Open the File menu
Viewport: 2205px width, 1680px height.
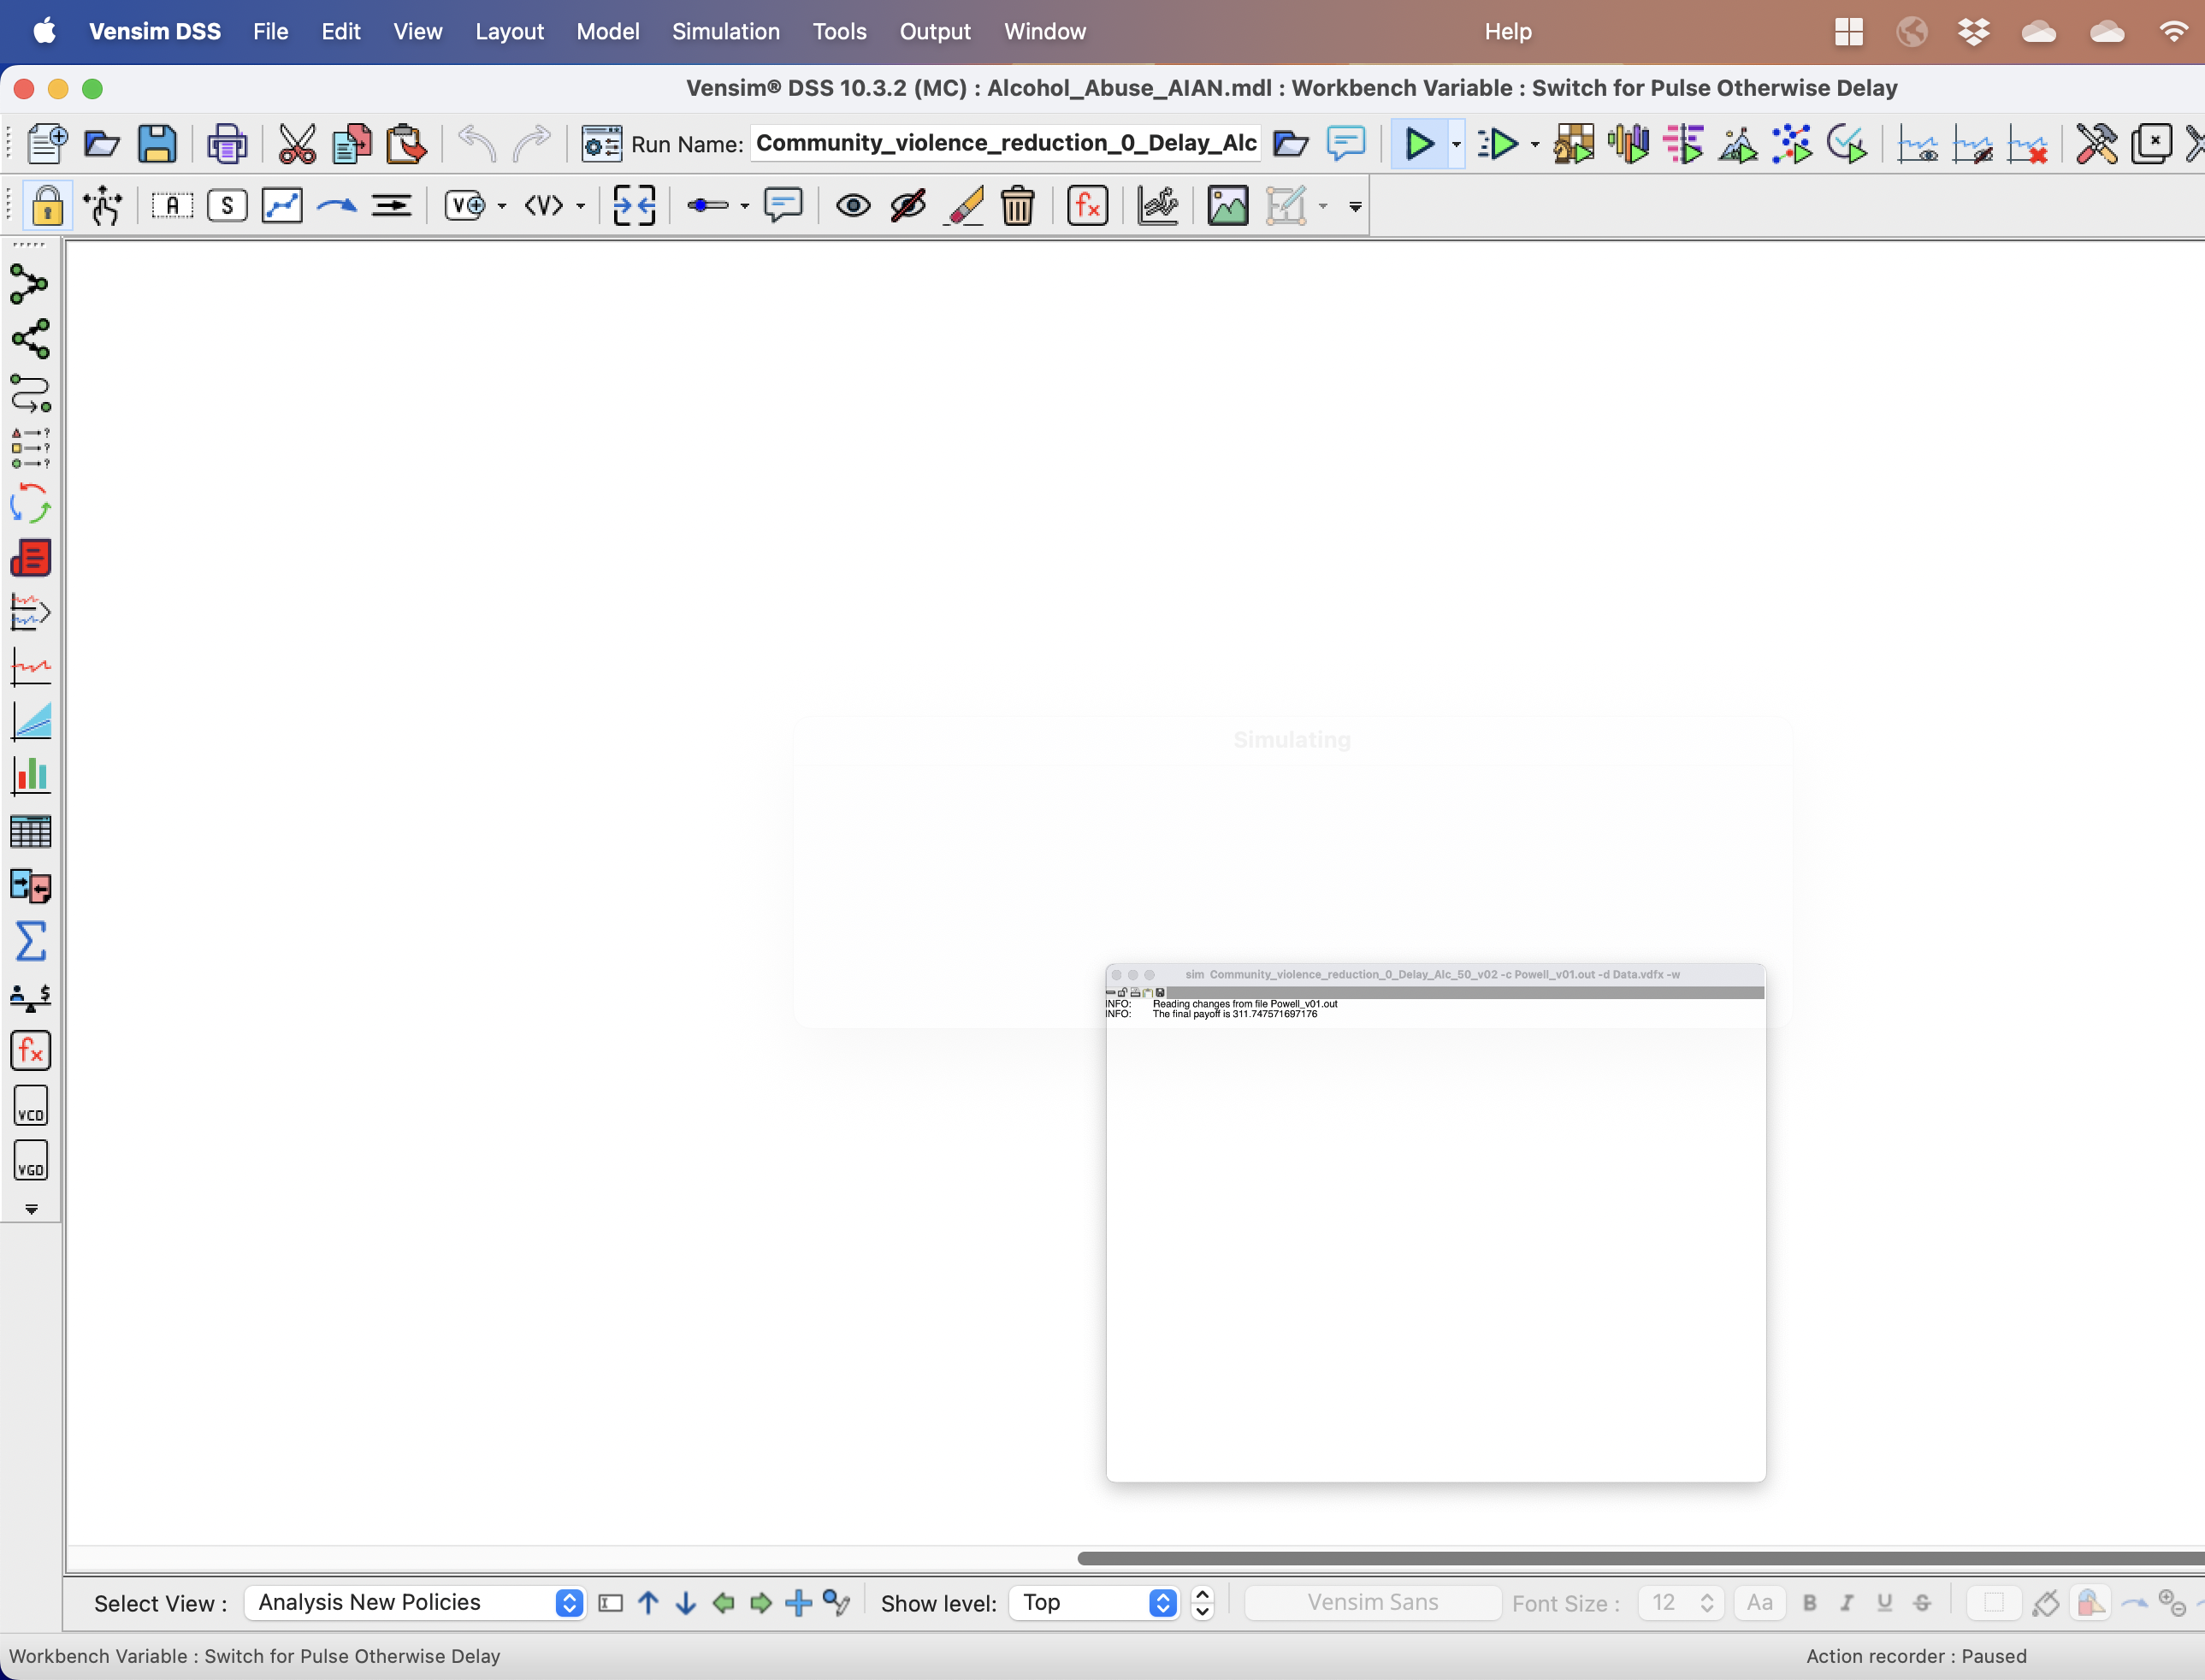pos(270,31)
